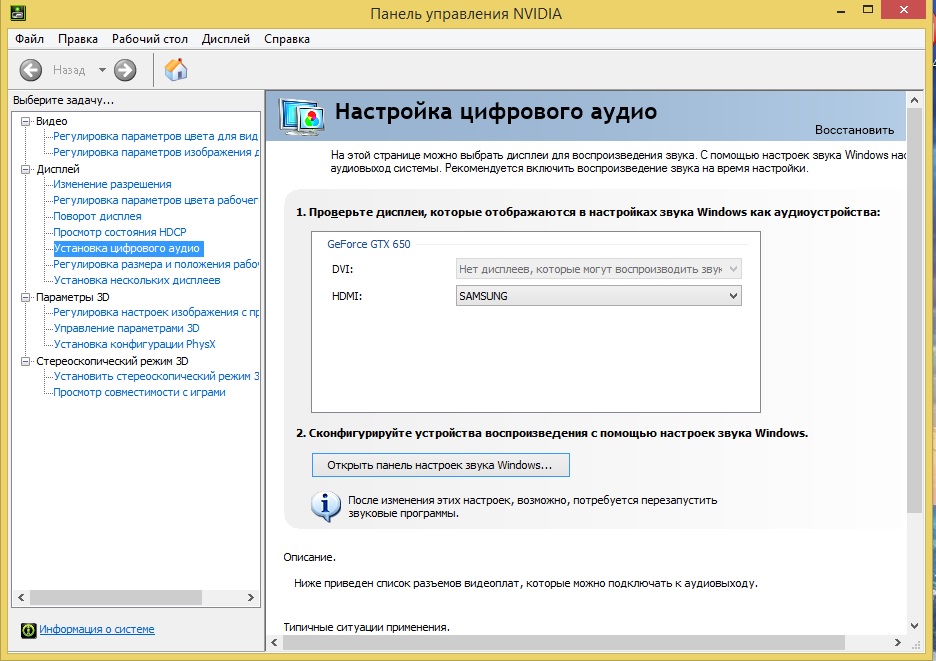Click the window resize grip corner

(x=915, y=644)
